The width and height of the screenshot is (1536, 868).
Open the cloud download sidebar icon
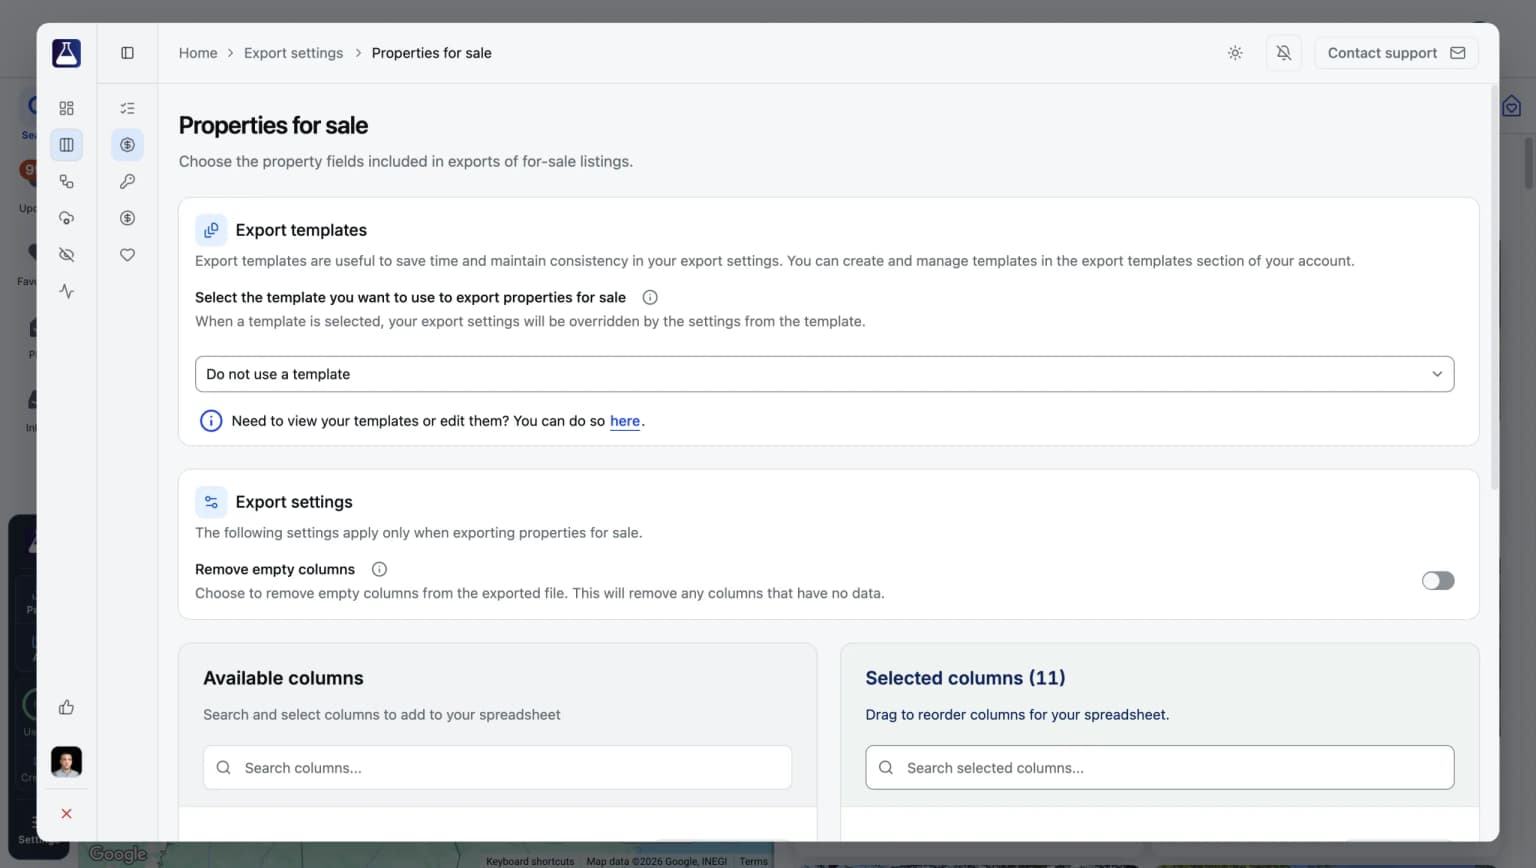click(x=66, y=218)
